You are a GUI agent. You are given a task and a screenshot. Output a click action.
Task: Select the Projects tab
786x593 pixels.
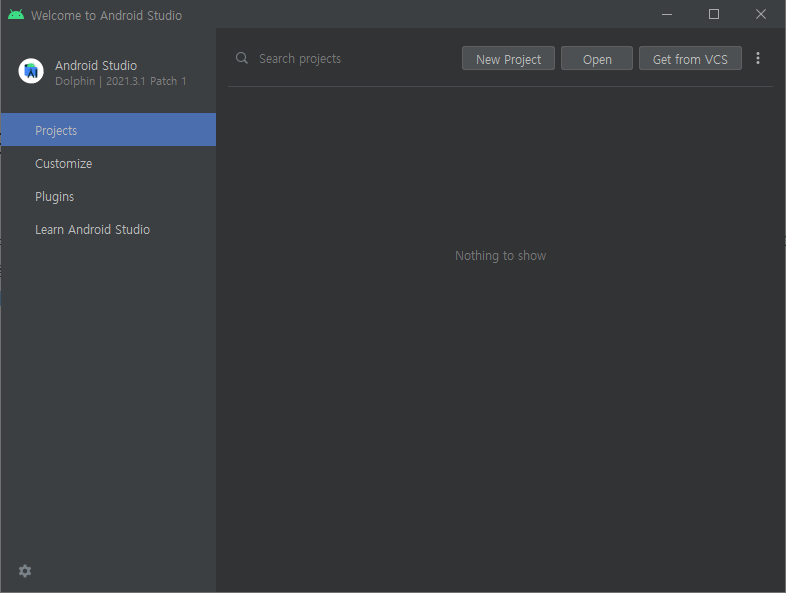[x=108, y=130]
